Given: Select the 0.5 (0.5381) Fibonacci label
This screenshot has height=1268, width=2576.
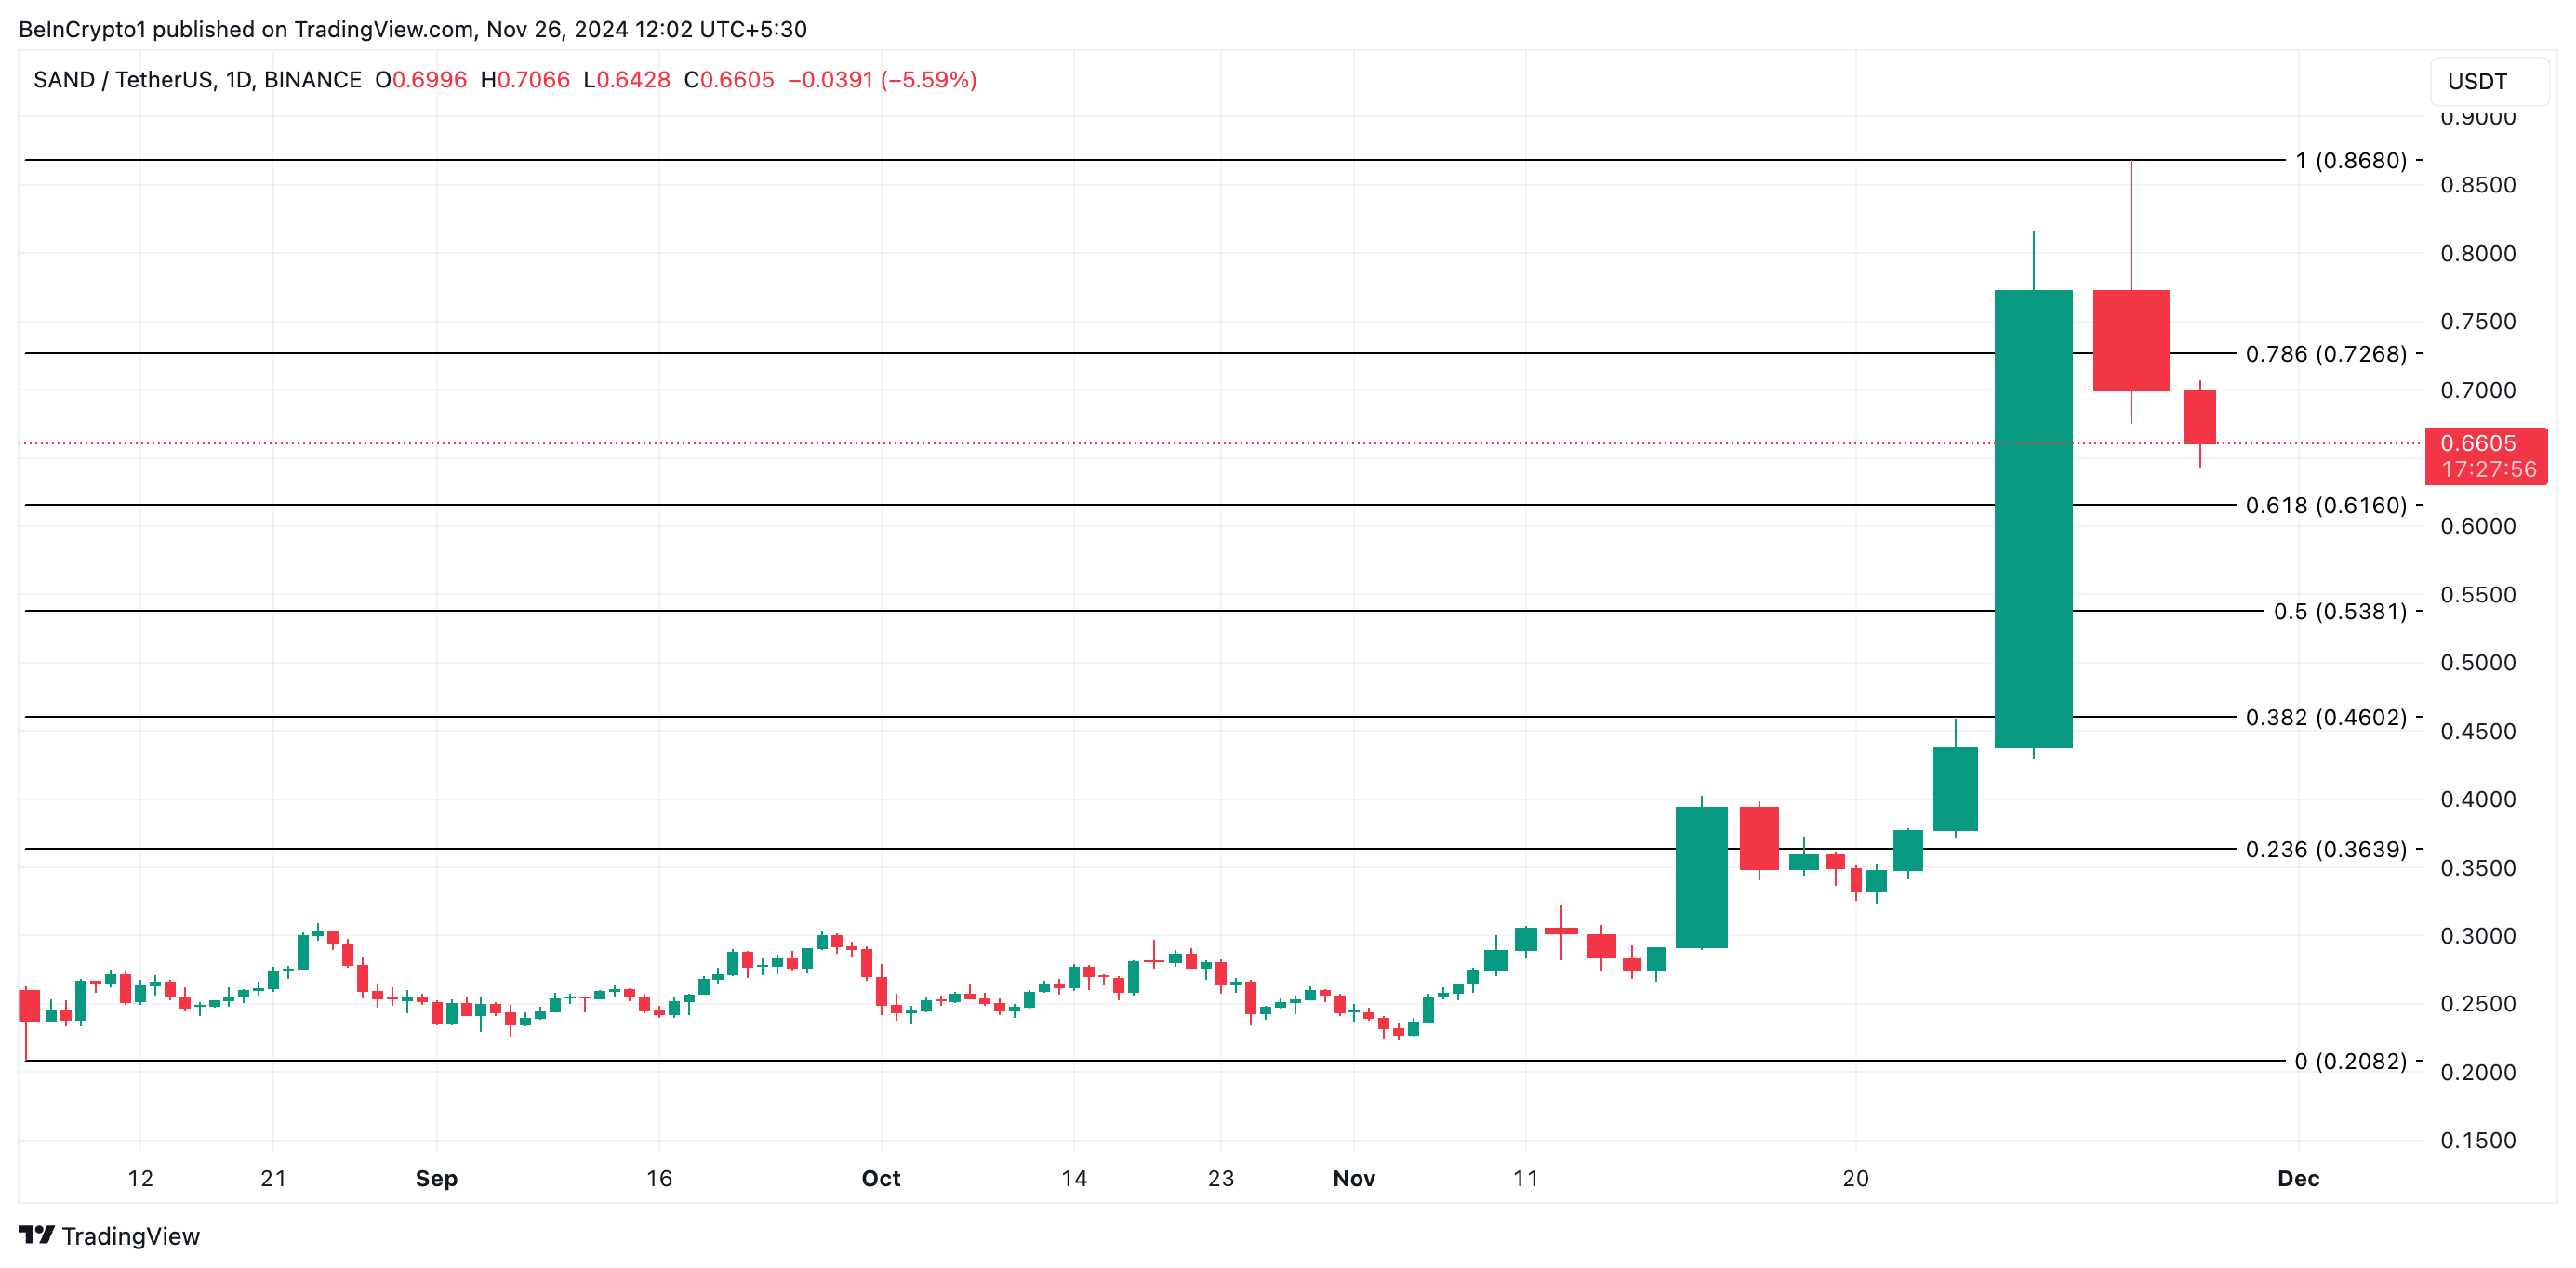Looking at the screenshot, I should (2340, 611).
